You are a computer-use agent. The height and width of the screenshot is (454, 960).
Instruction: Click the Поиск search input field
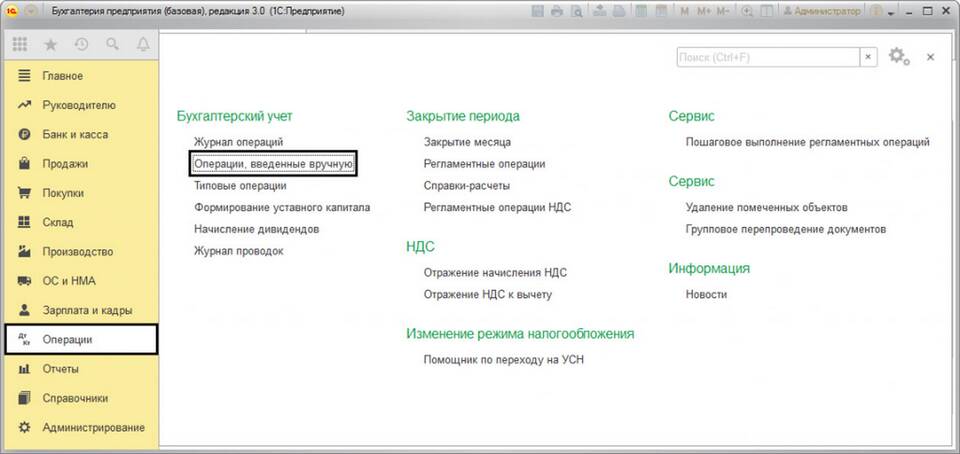(x=768, y=58)
